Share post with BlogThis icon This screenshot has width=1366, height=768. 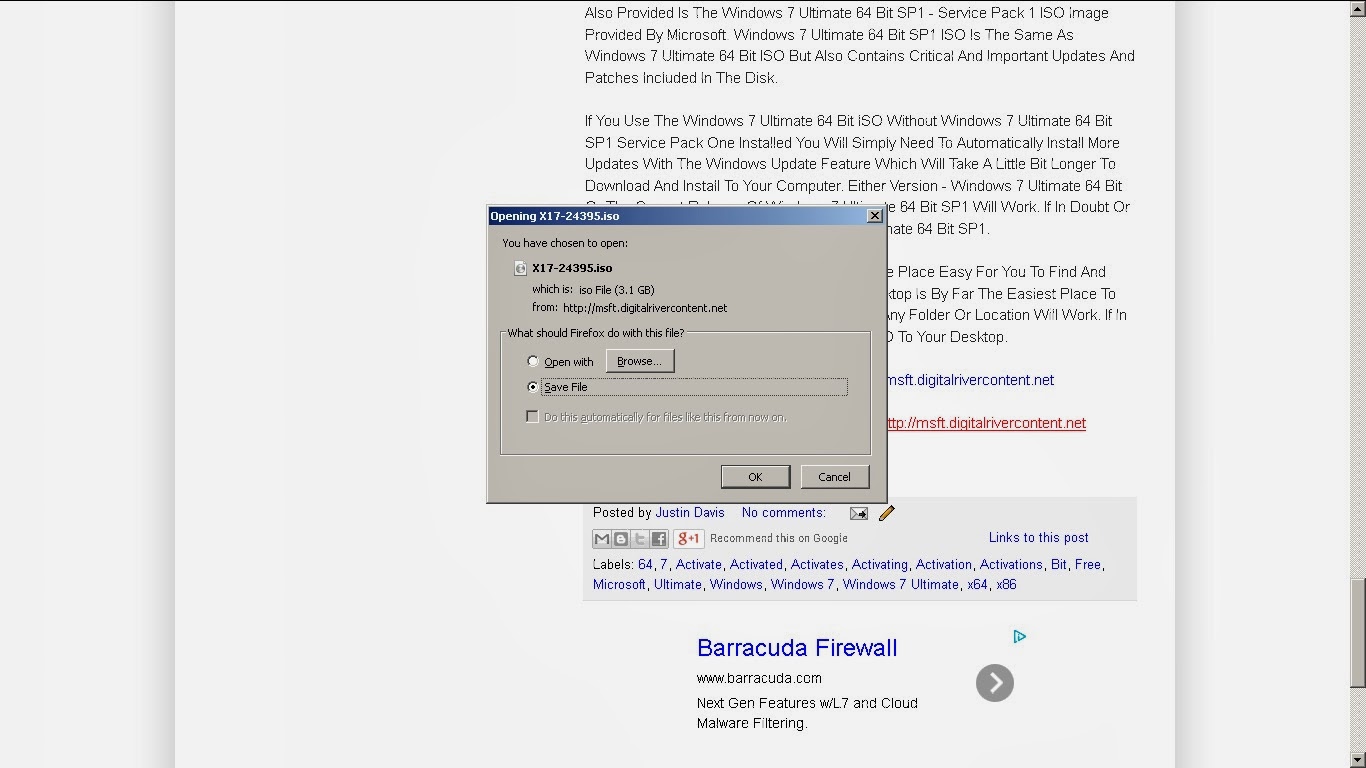click(x=621, y=539)
